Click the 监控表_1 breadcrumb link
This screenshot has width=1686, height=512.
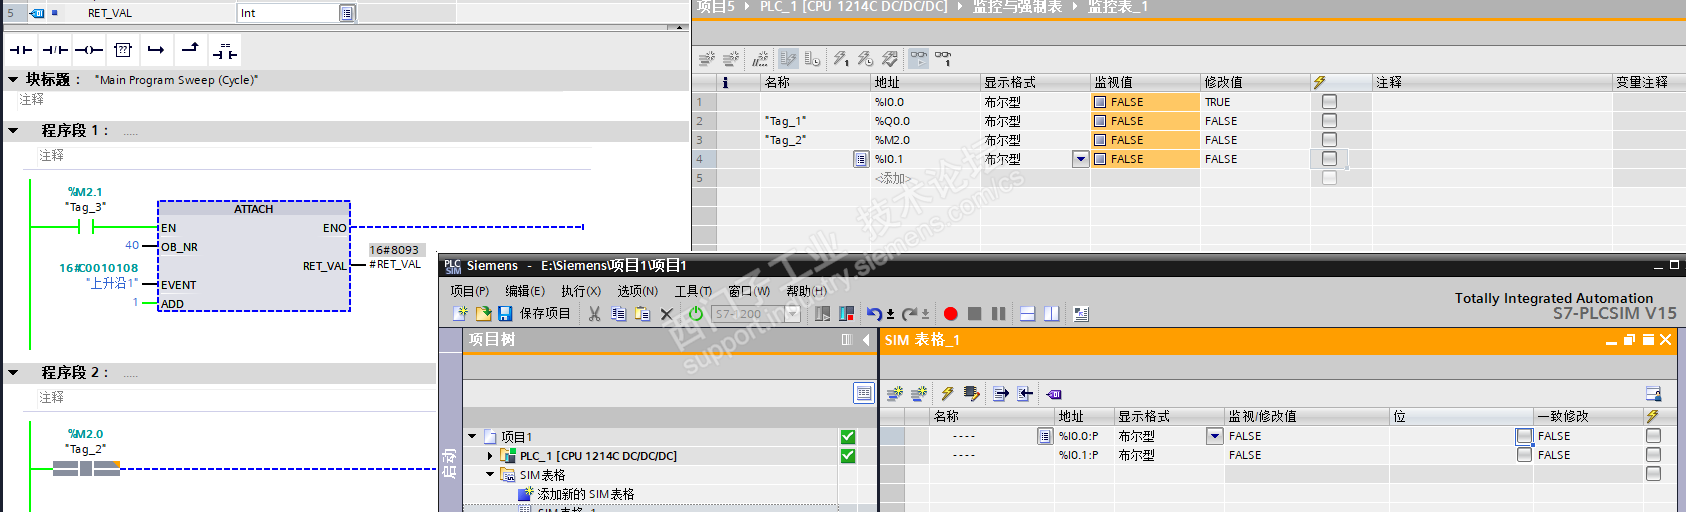point(1118,6)
